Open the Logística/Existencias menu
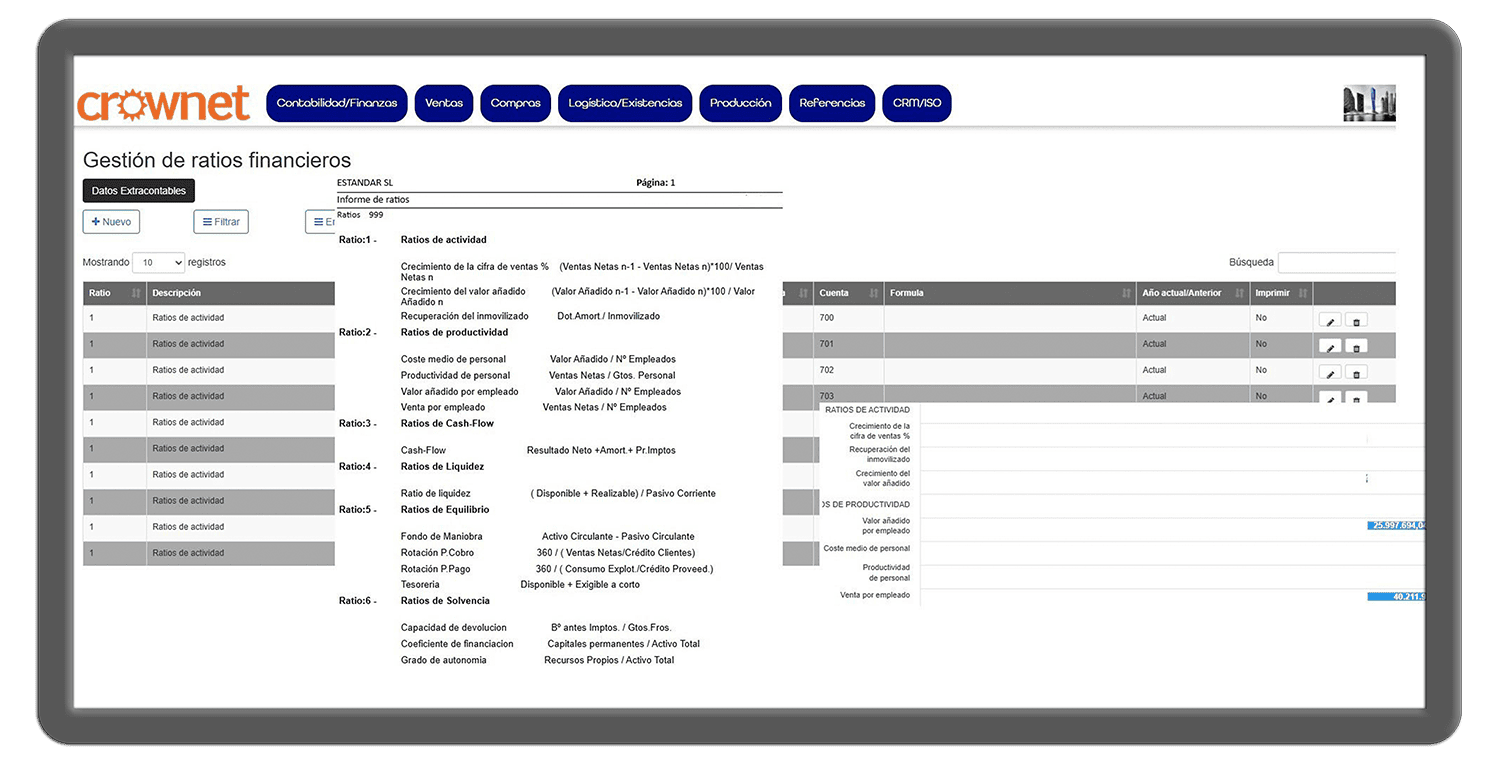 click(x=625, y=103)
